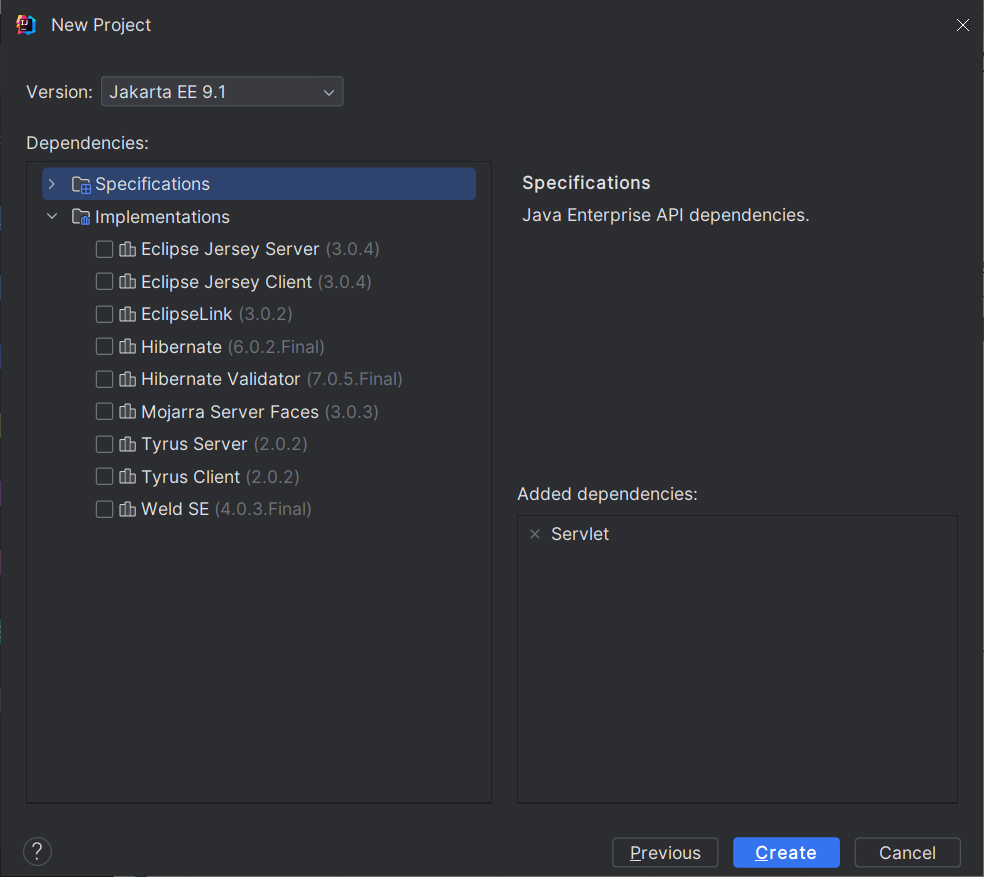Image resolution: width=984 pixels, height=877 pixels.
Task: Click the Implementations folder icon
Action: pyautogui.click(x=81, y=217)
